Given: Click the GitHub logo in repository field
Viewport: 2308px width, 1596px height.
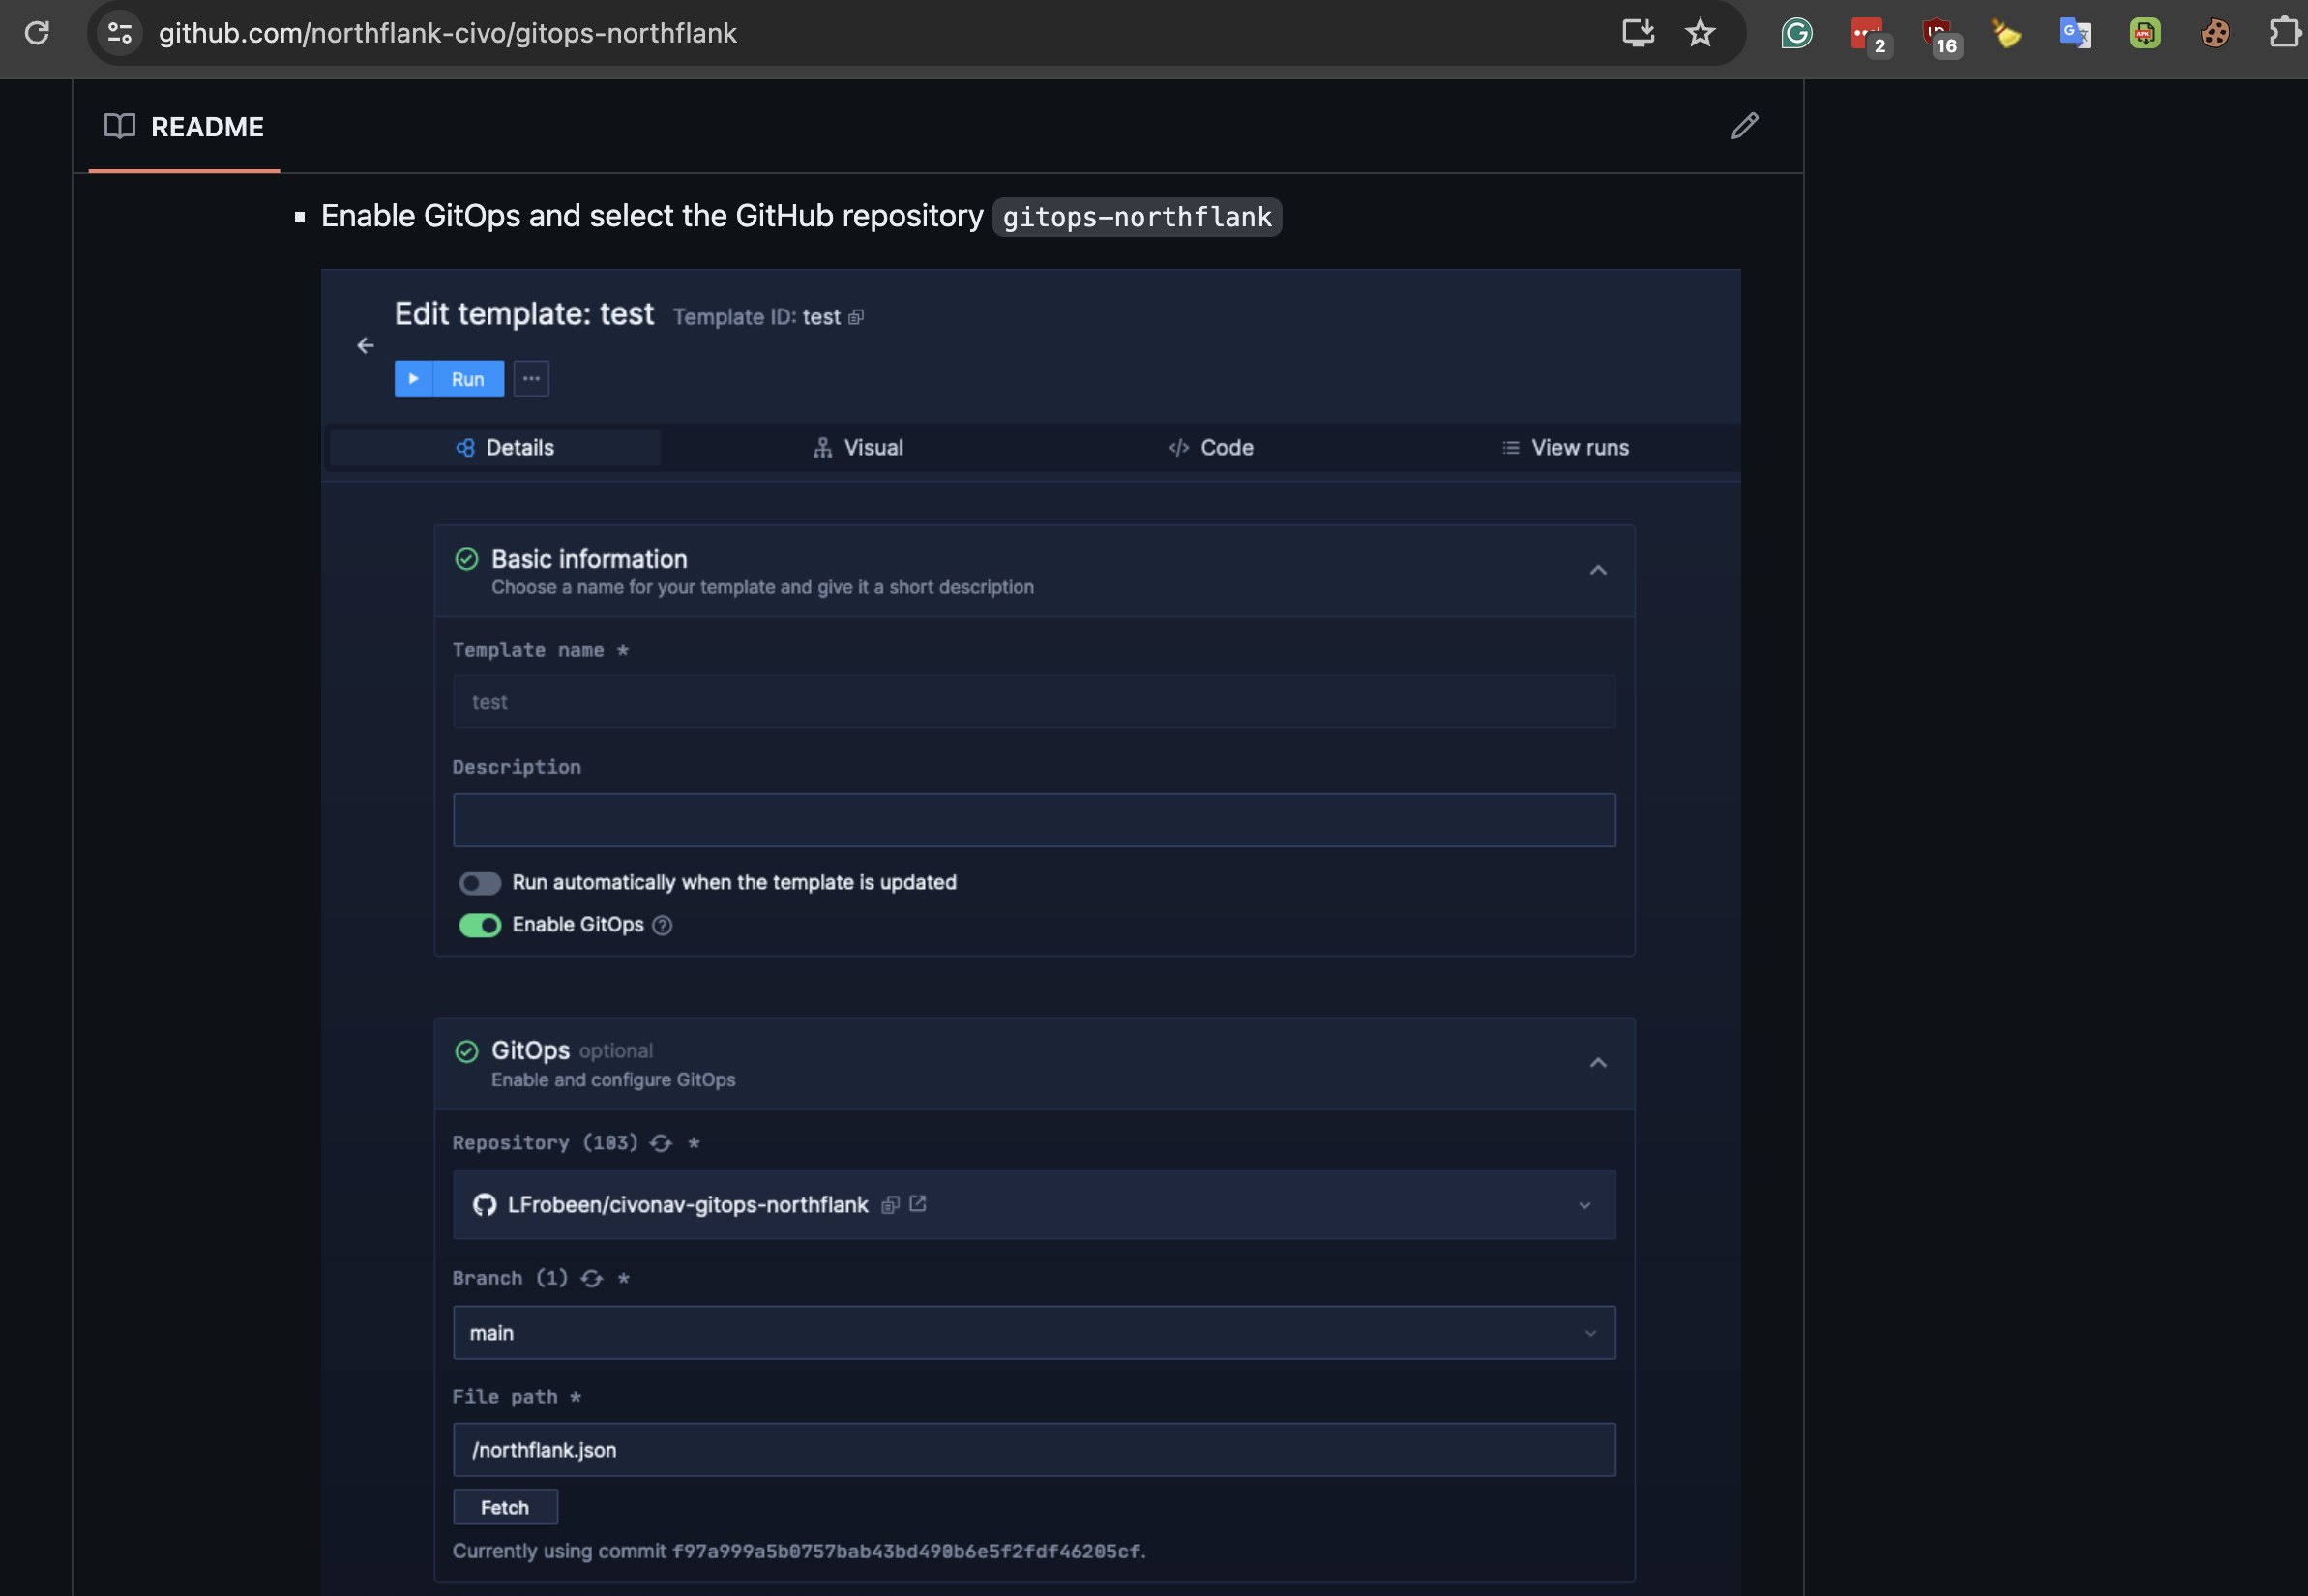Looking at the screenshot, I should [485, 1205].
